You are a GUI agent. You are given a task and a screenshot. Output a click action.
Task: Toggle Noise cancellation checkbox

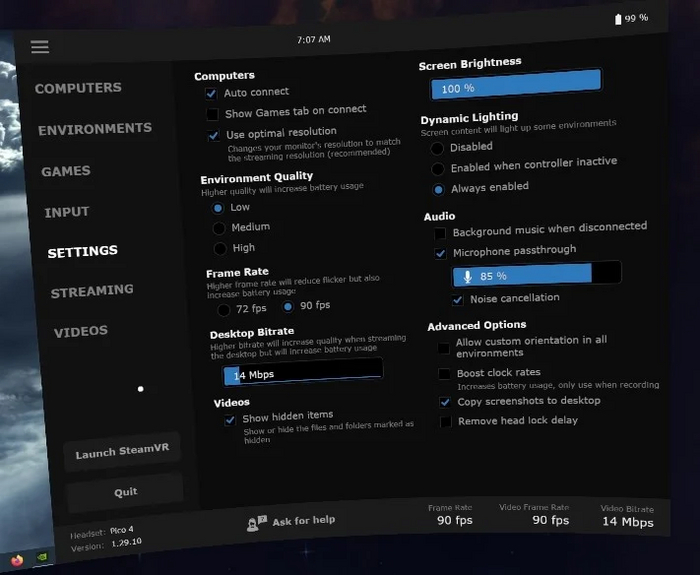click(458, 300)
